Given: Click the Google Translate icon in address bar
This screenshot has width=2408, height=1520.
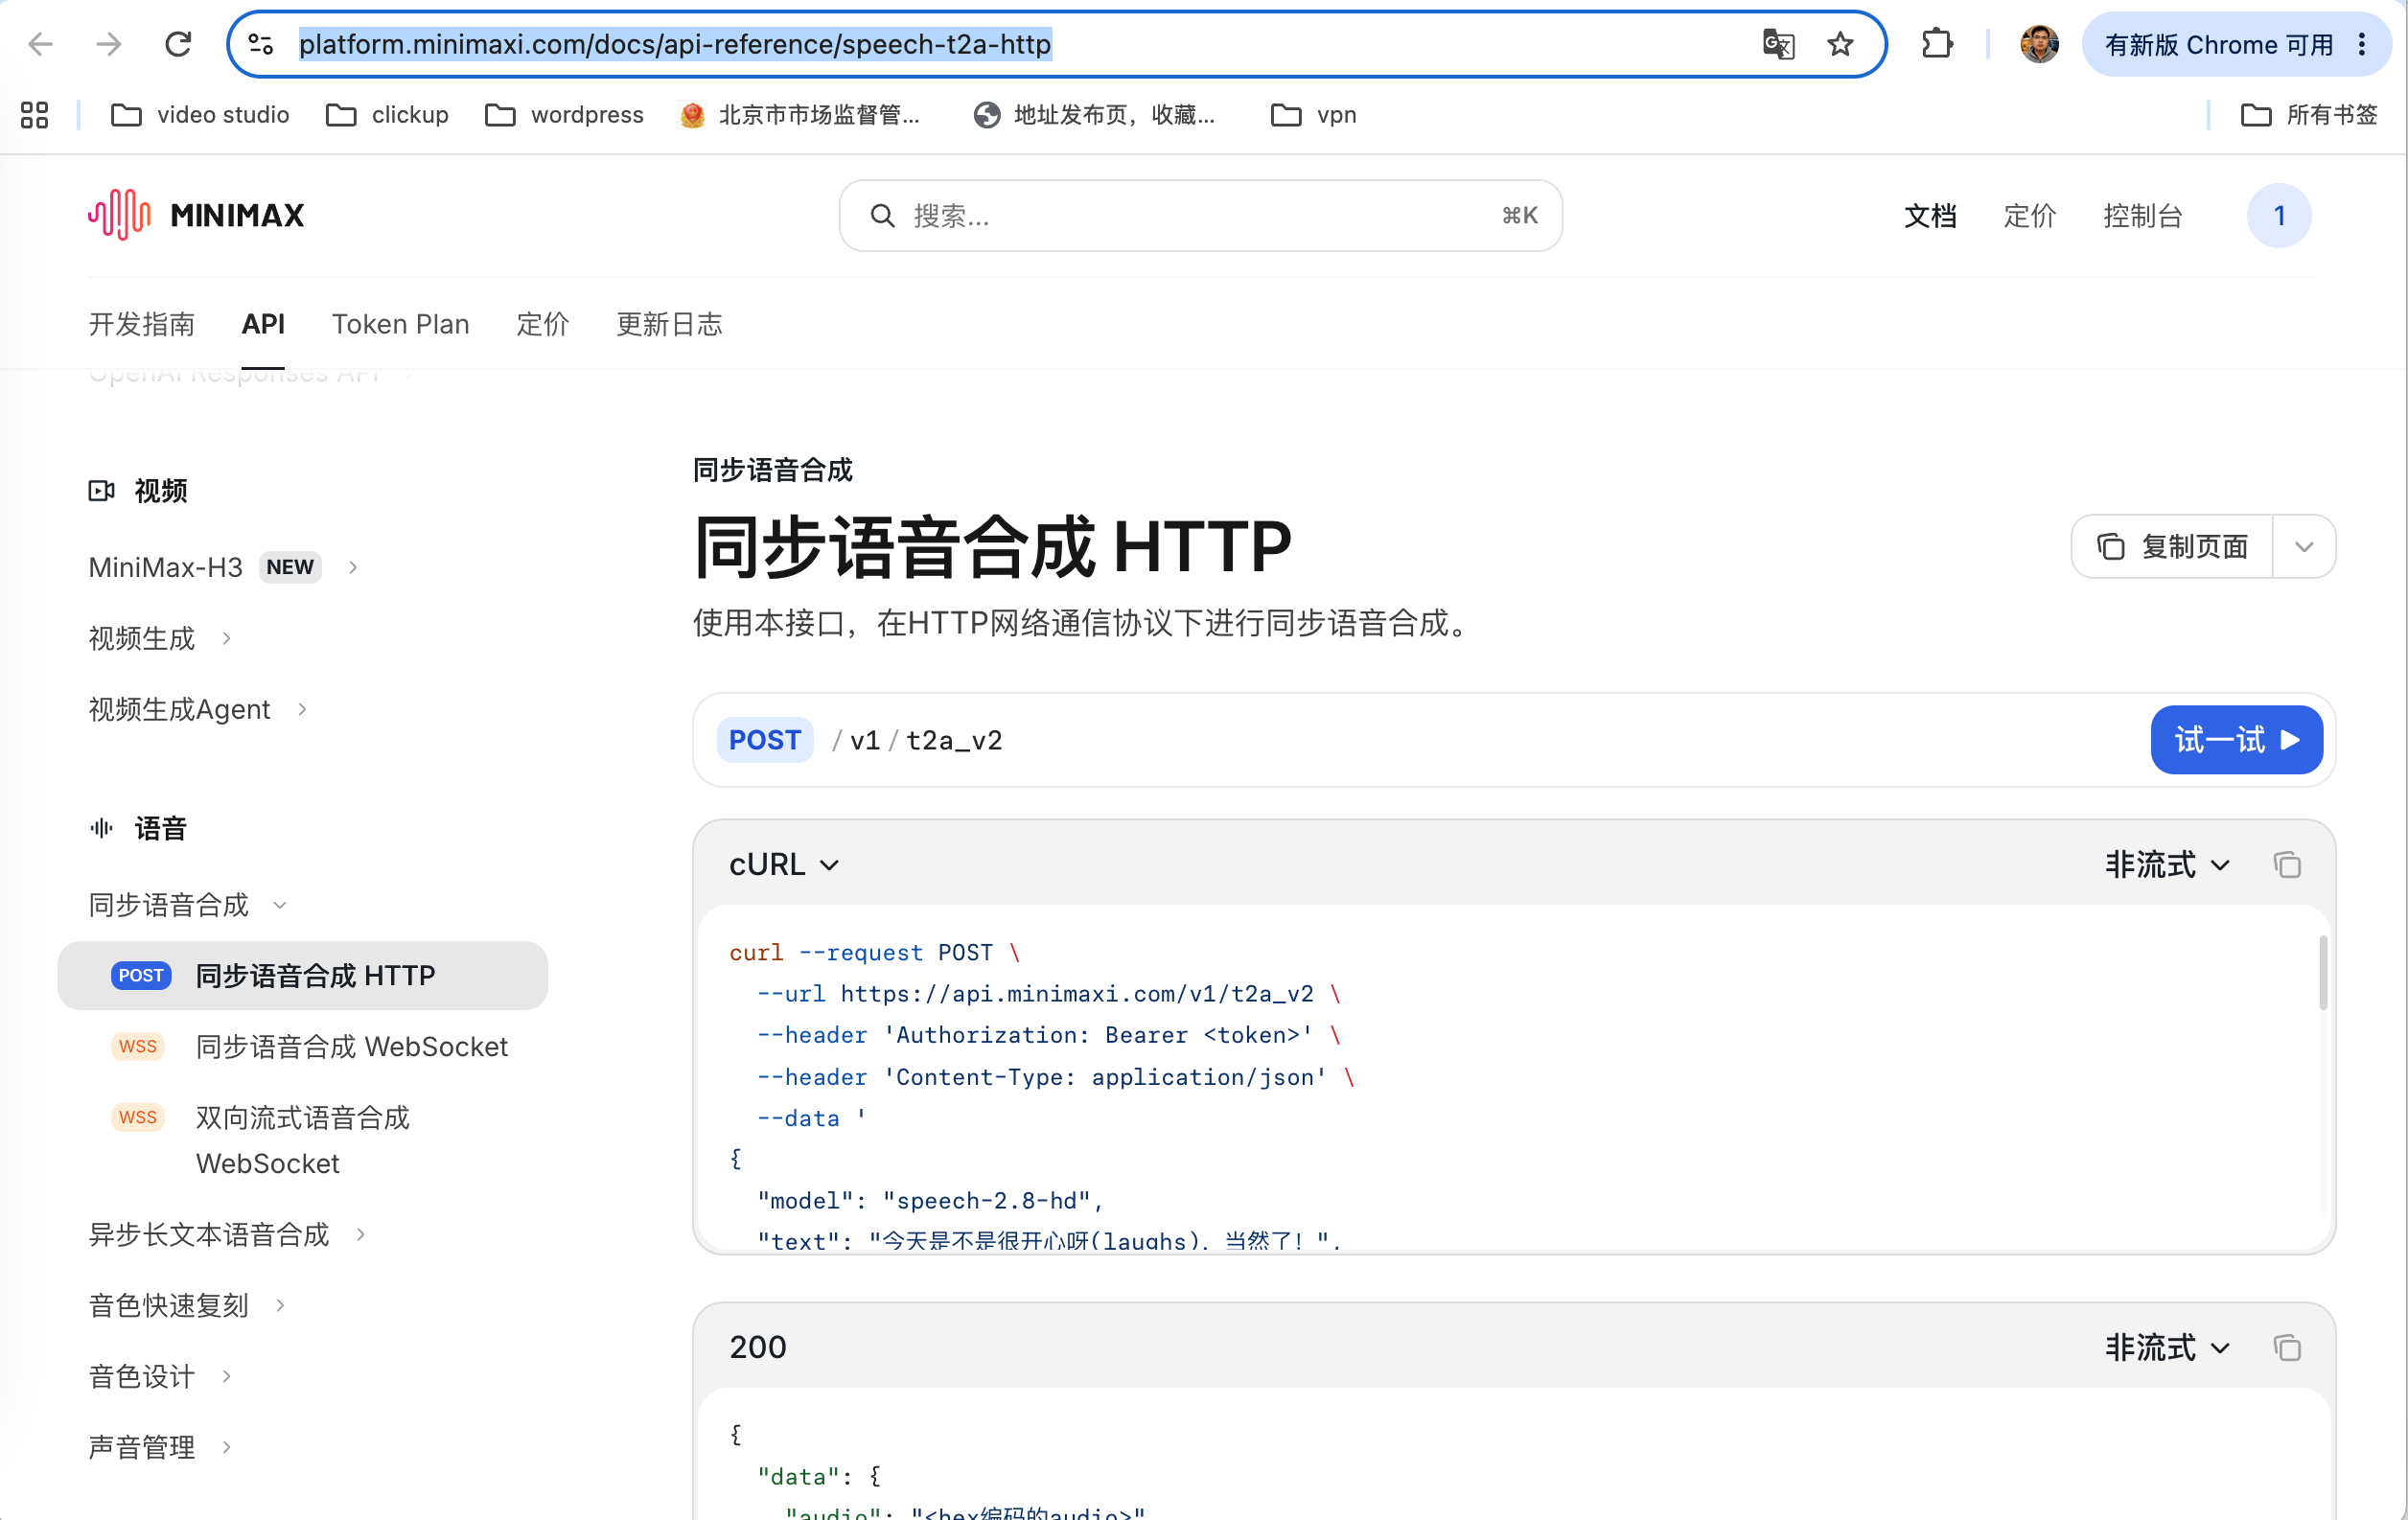Looking at the screenshot, I should [1778, 44].
